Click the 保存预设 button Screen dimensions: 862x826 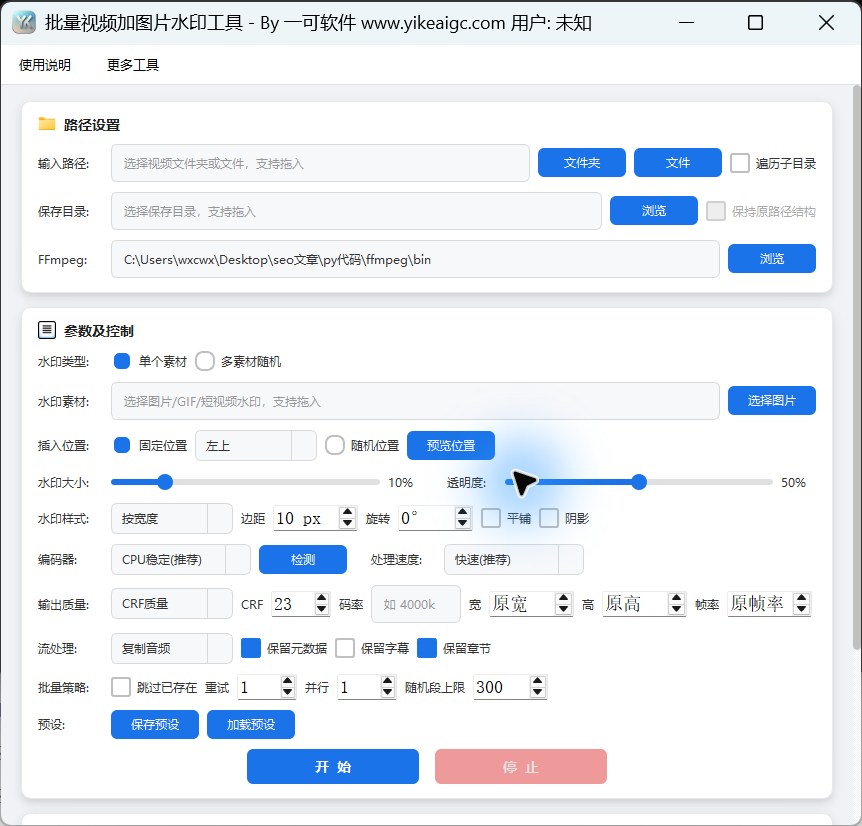[x=155, y=724]
